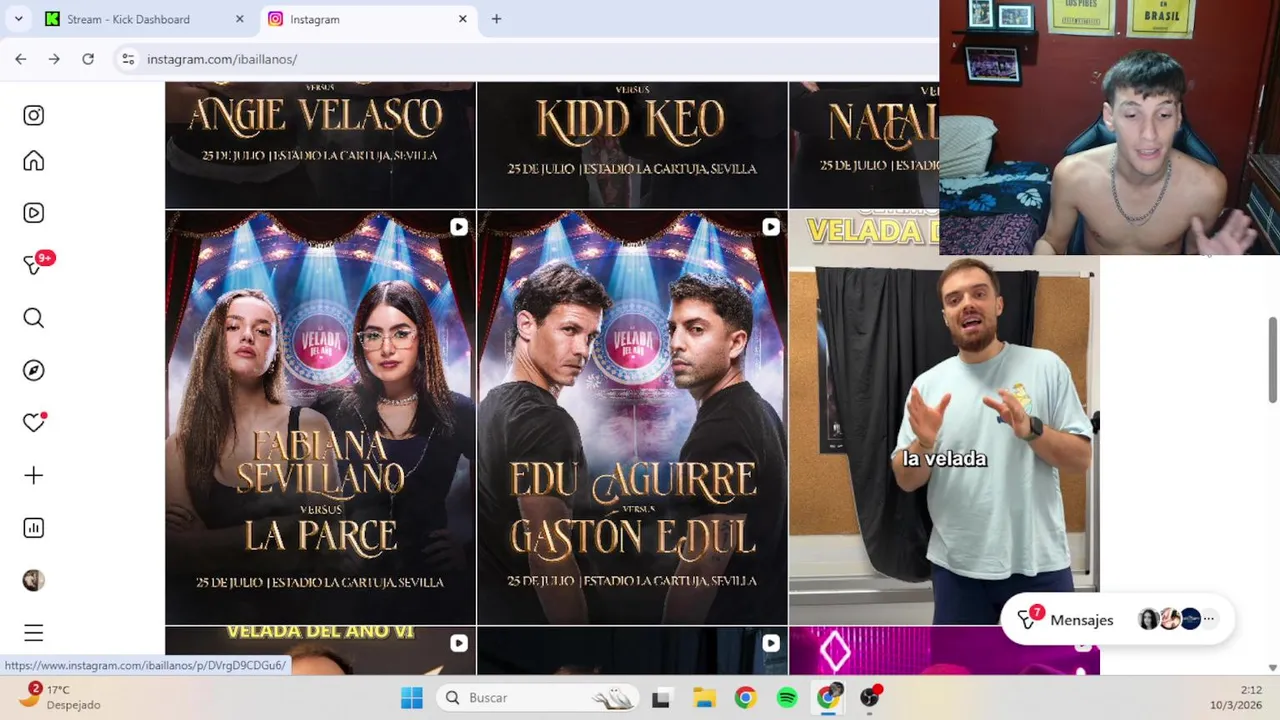Click the Create plus icon

(x=34, y=475)
